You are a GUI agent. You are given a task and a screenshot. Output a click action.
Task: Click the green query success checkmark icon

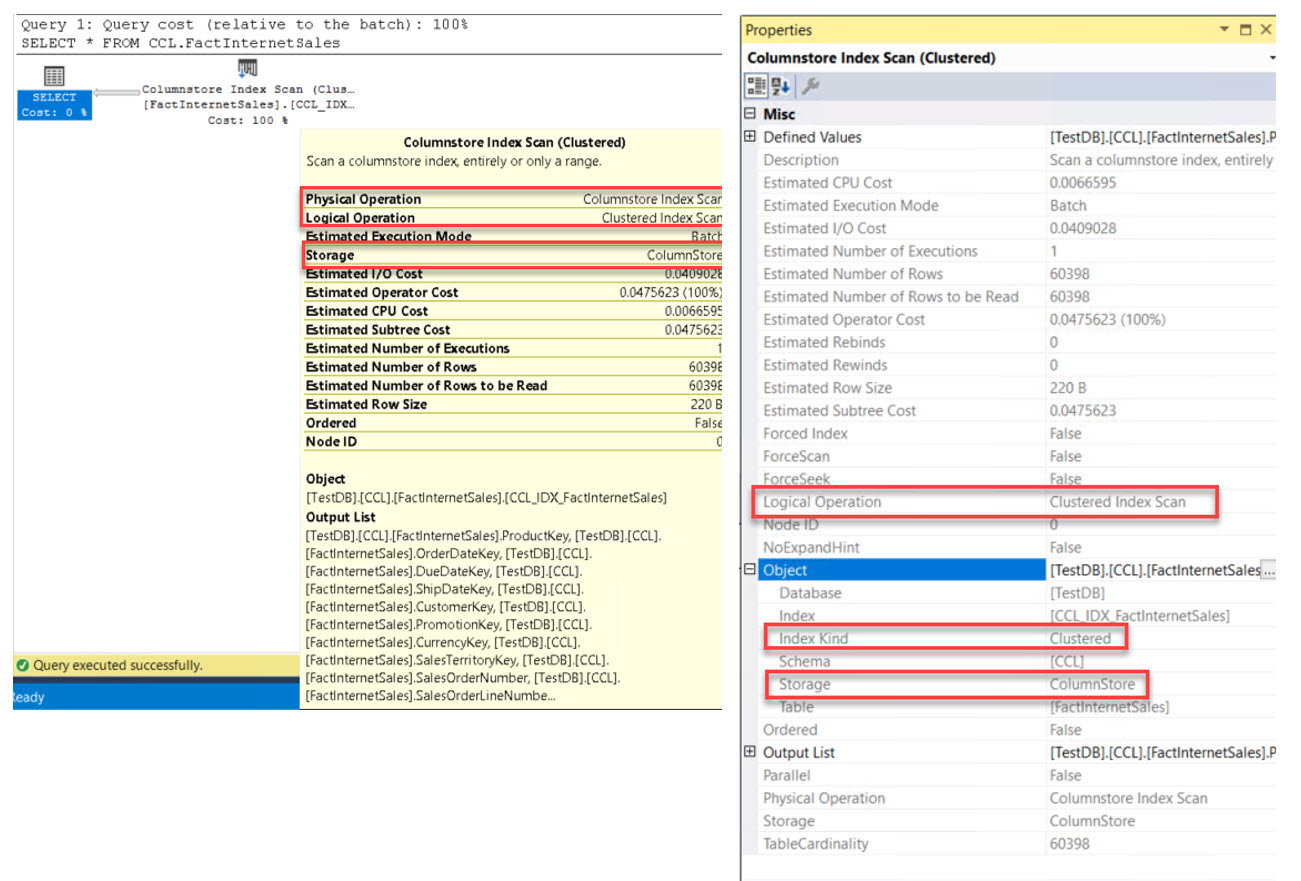coord(22,665)
